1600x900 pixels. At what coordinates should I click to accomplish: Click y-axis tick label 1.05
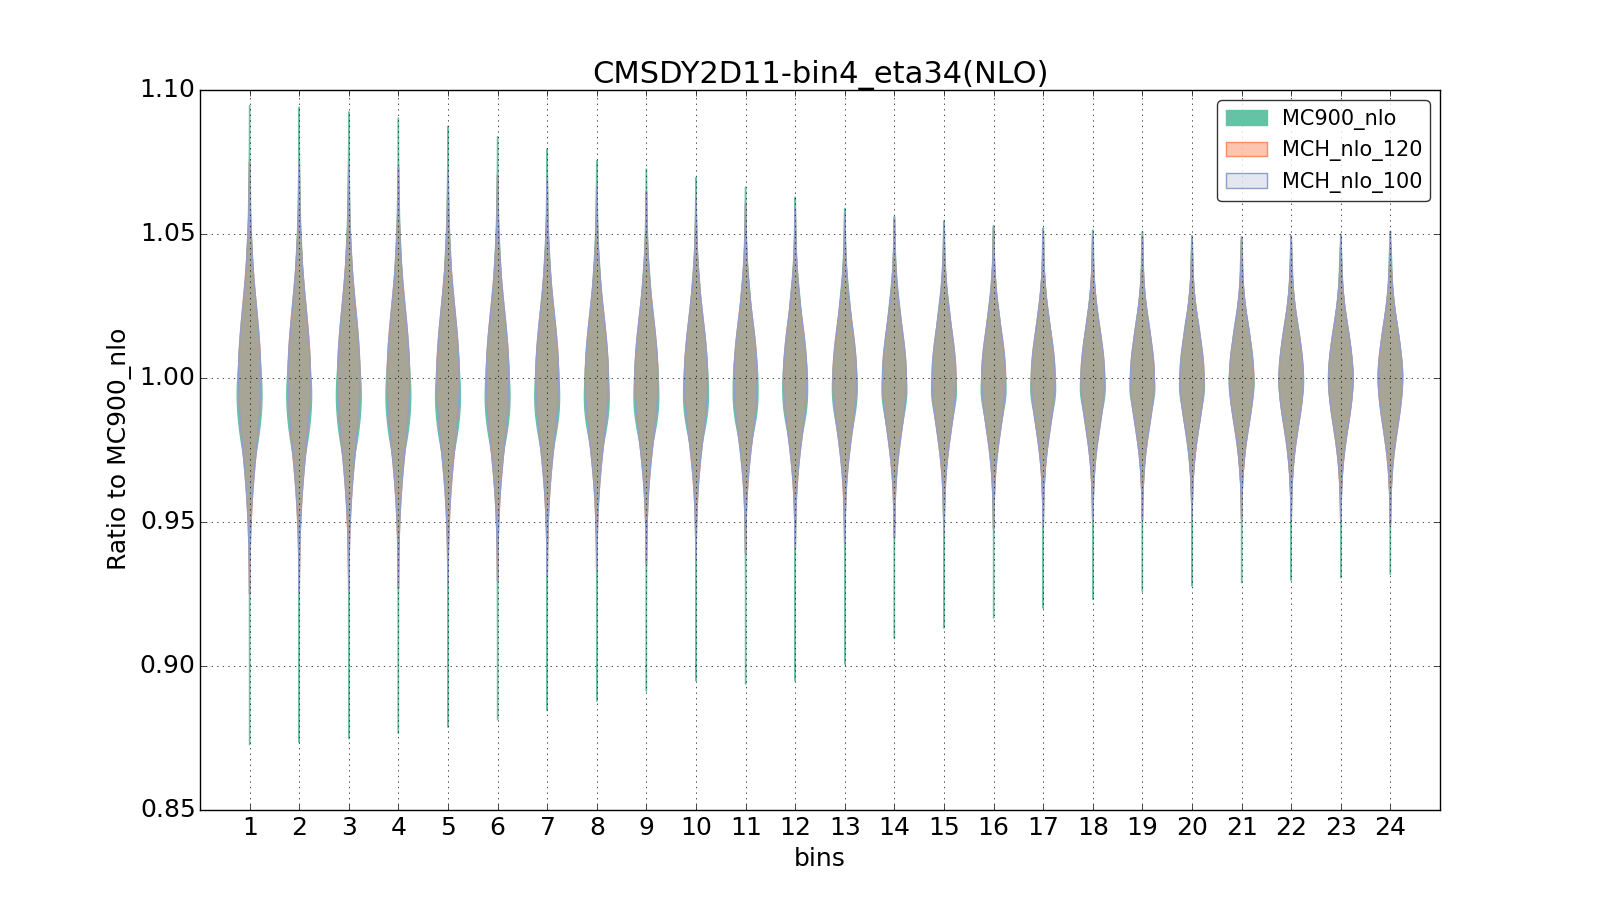[168, 234]
